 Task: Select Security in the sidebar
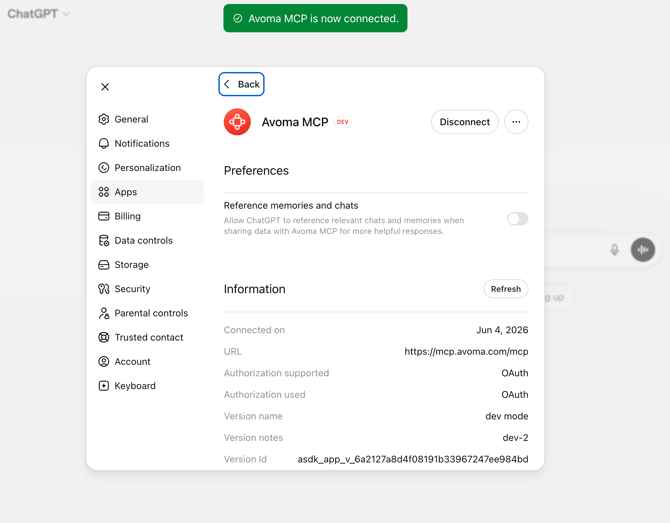tap(147, 289)
